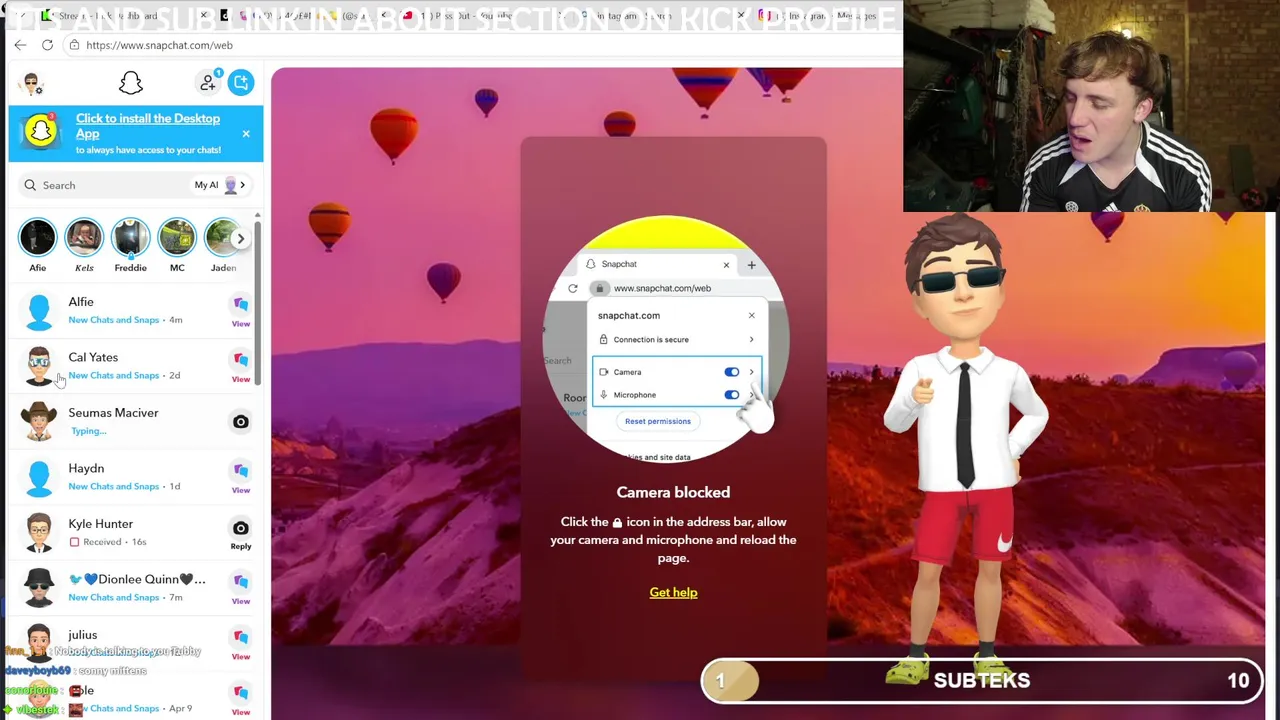Image resolution: width=1280 pixels, height=720 pixels.
Task: Click the snapchat.com/web address bar
Action: coord(480,45)
